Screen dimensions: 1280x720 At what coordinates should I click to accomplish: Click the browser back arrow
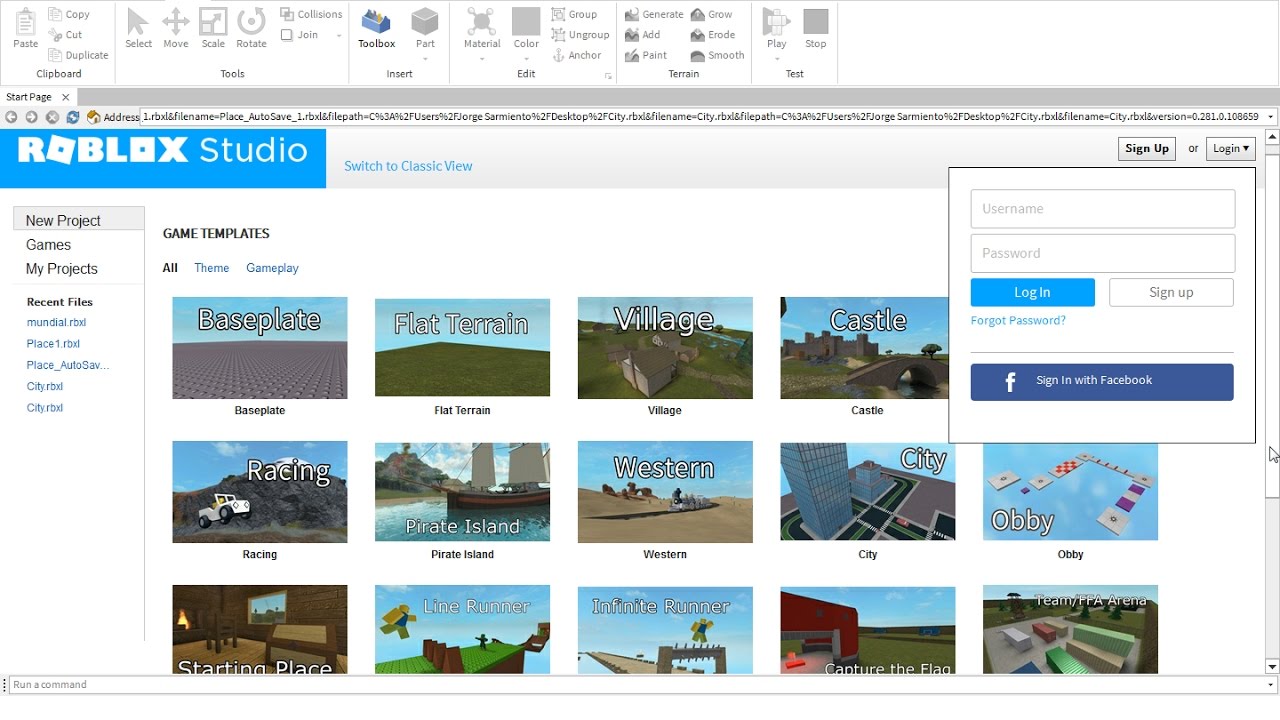11,117
